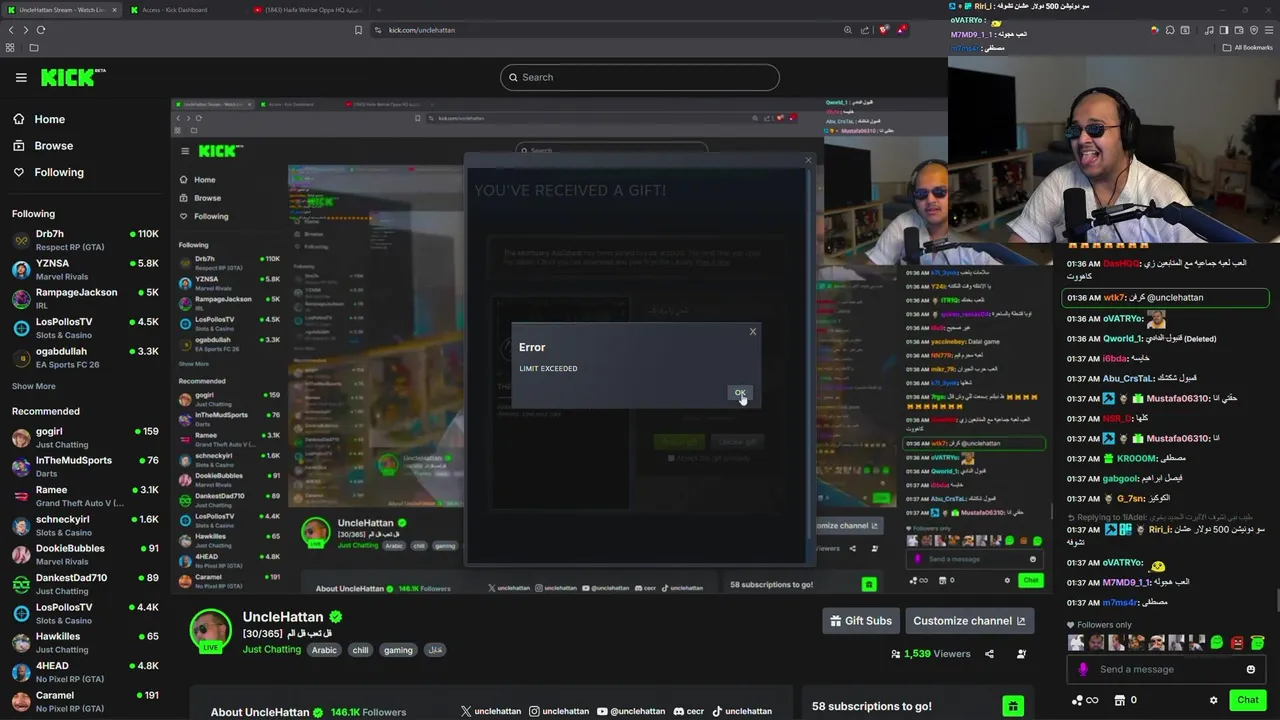Open DookieBubbles recommended channel
This screenshot has height=720, width=1280.
pyautogui.click(x=84, y=554)
